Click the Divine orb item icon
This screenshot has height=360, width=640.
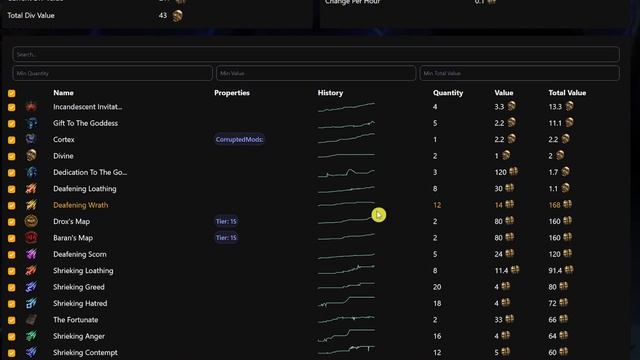pyautogui.click(x=31, y=156)
